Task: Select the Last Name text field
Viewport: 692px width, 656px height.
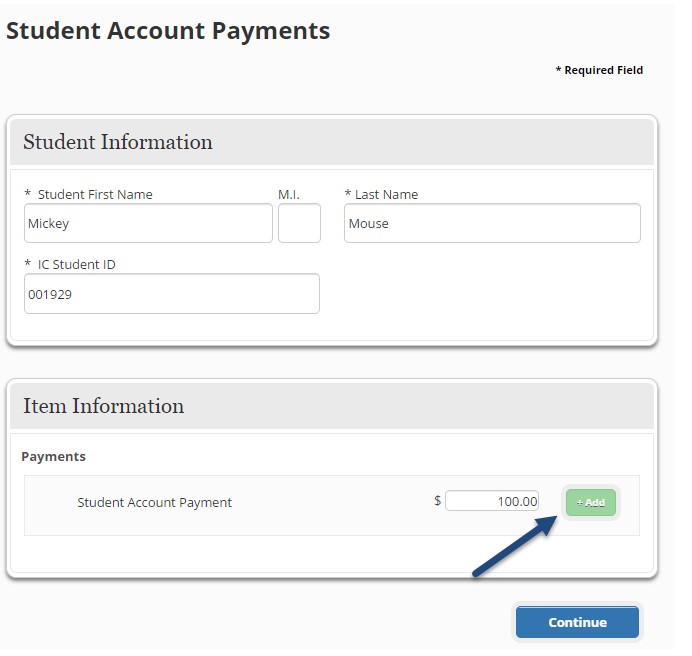Action: tap(492, 223)
